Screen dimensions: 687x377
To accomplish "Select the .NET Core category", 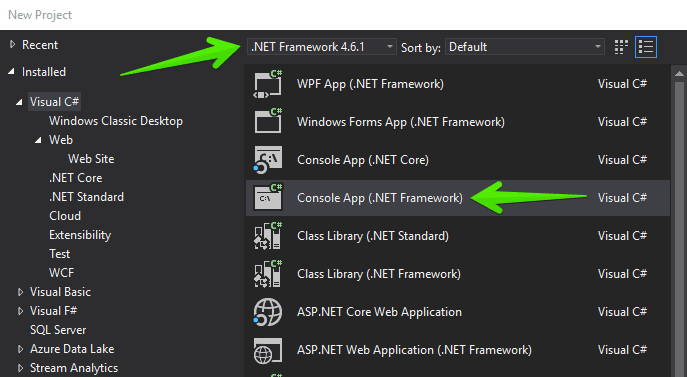I will [x=75, y=178].
